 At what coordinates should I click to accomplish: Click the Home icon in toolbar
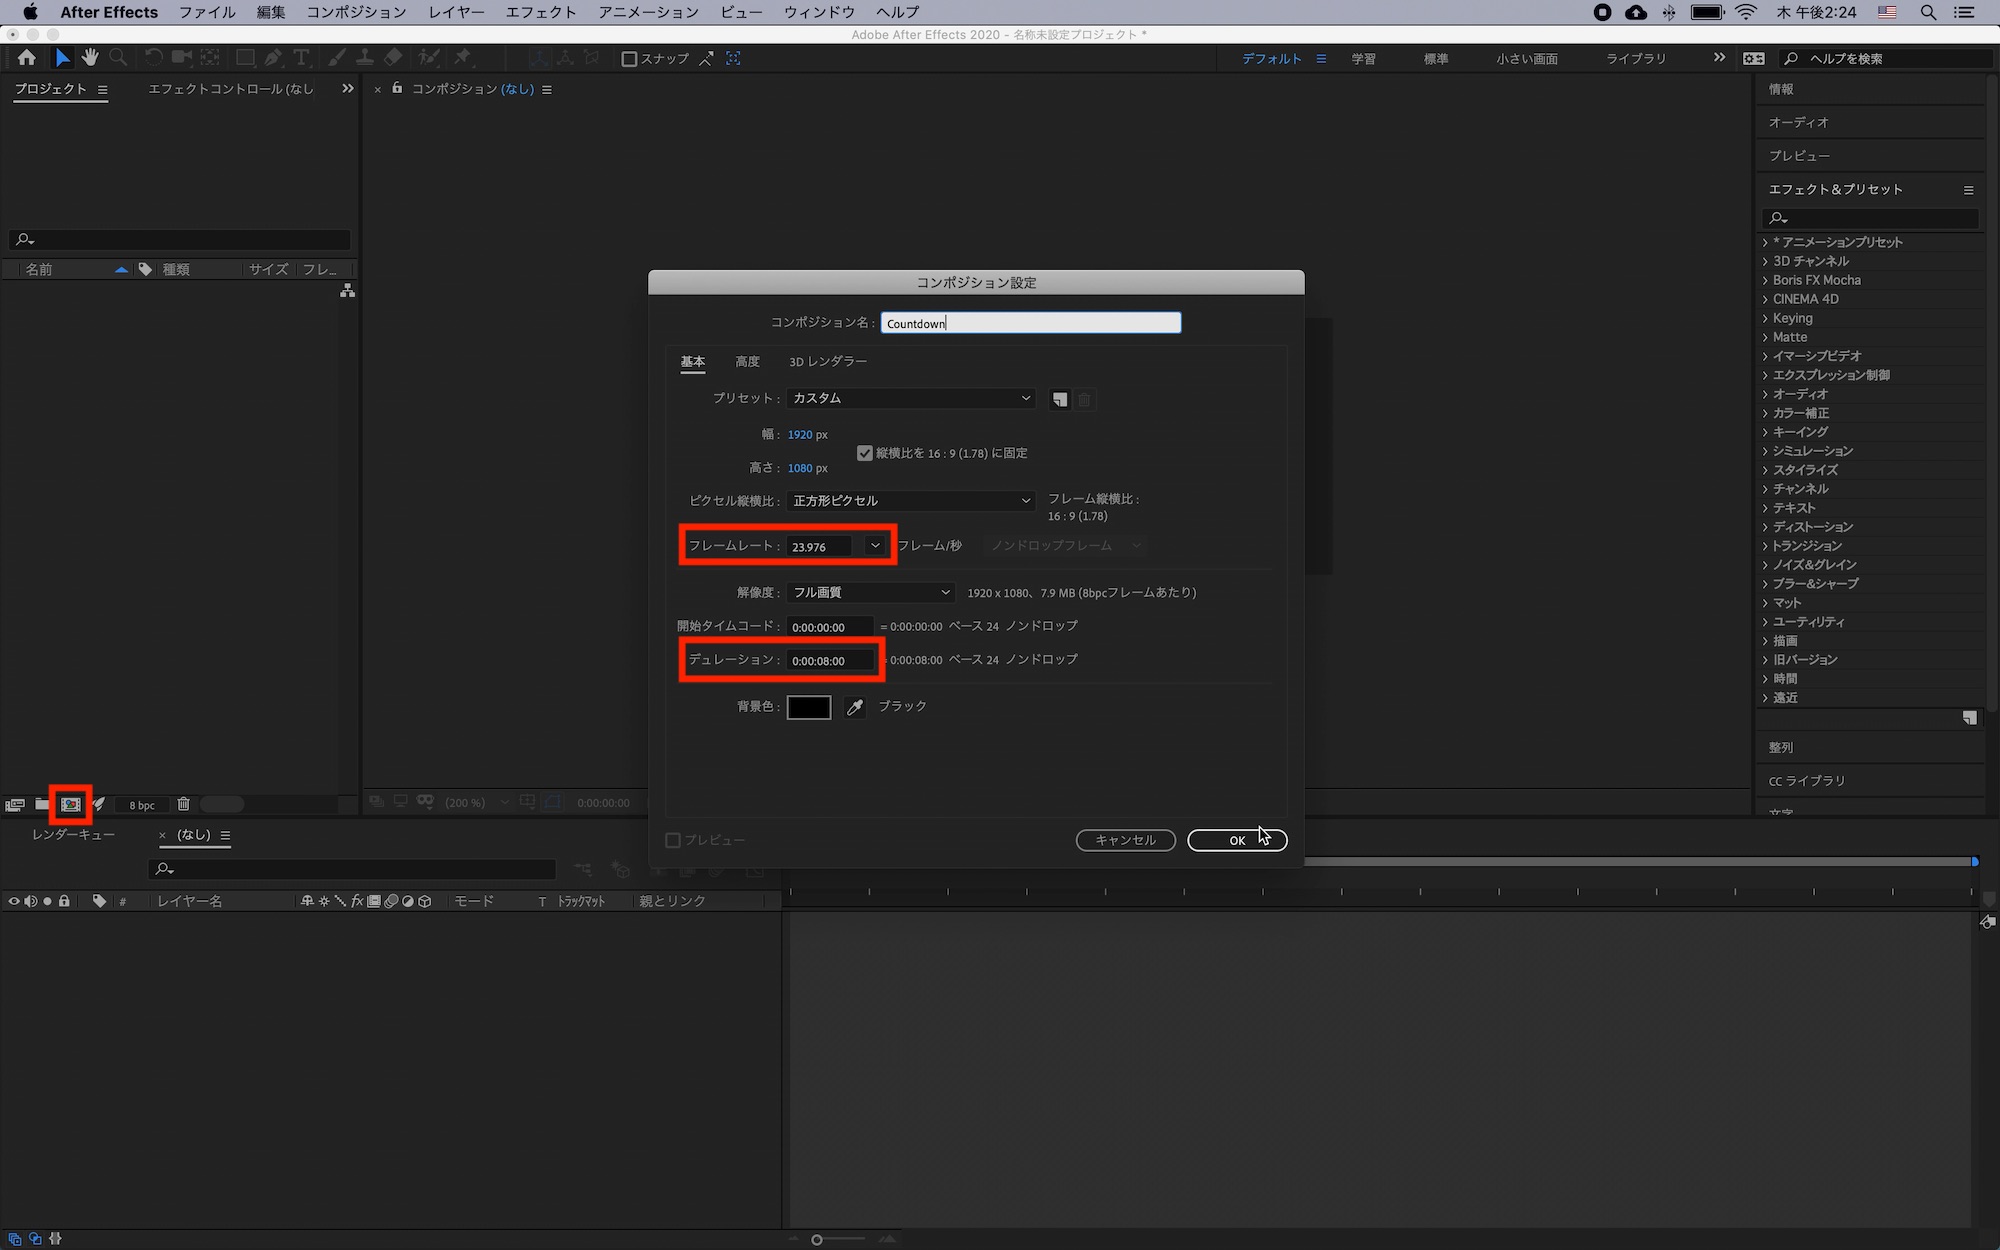coord(27,58)
